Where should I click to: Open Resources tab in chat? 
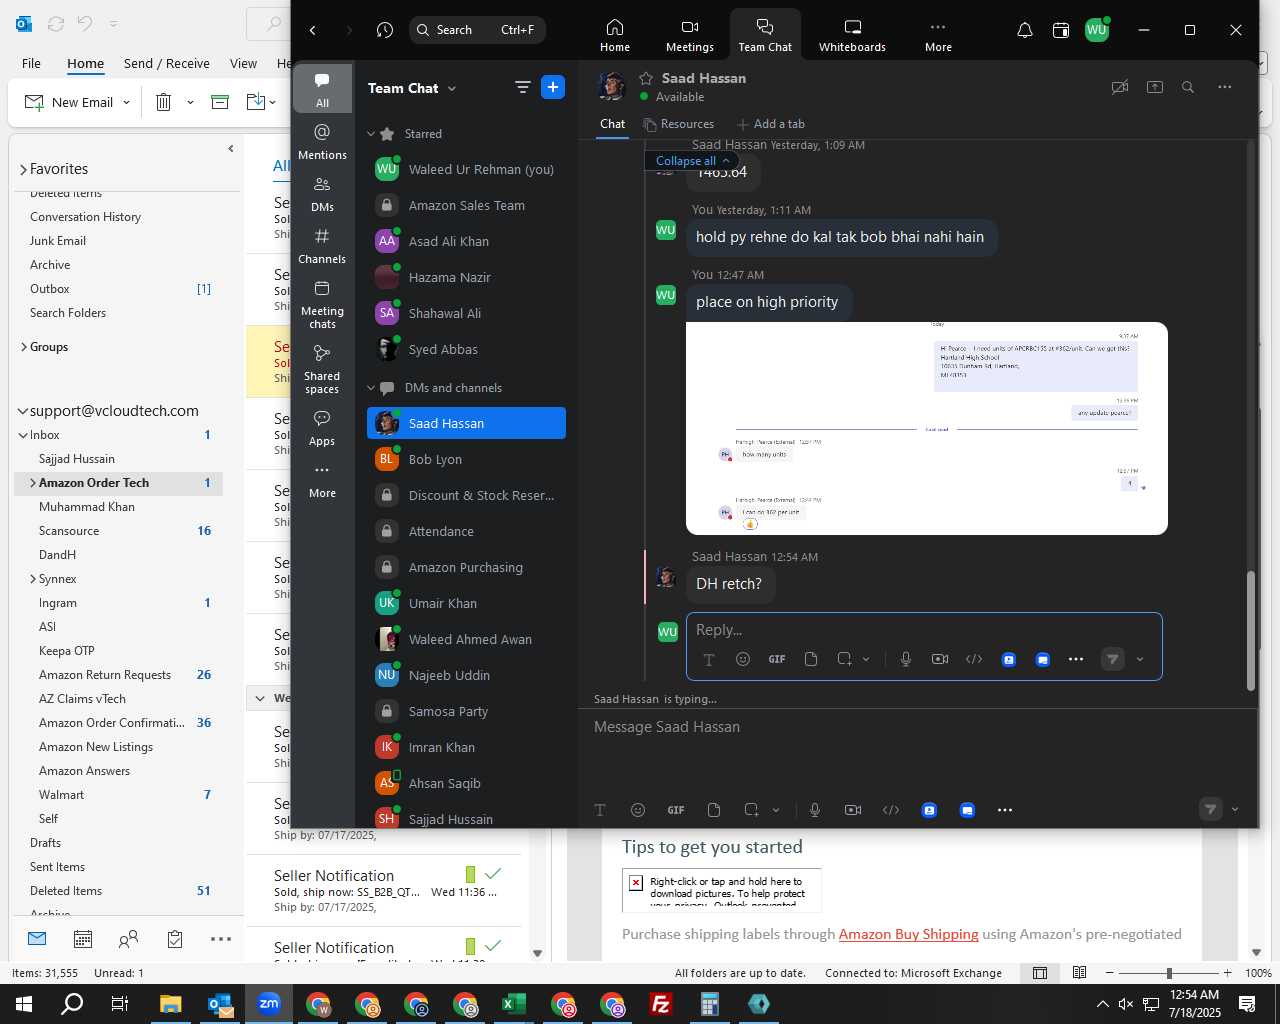click(x=679, y=124)
